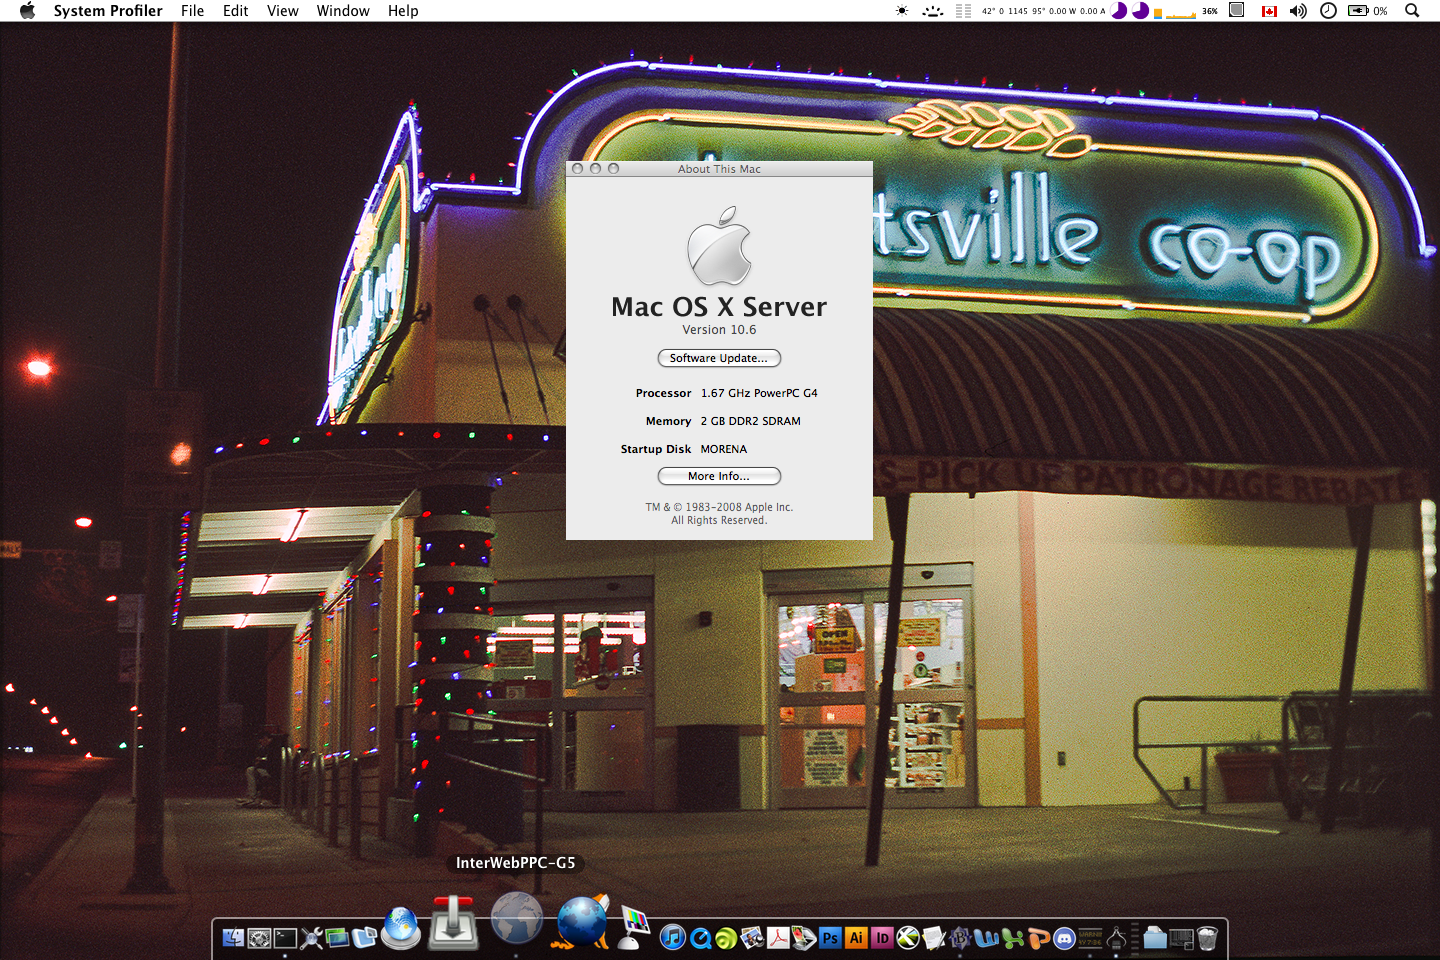
Task: Open the X11 app in dock
Action: pos(908,938)
